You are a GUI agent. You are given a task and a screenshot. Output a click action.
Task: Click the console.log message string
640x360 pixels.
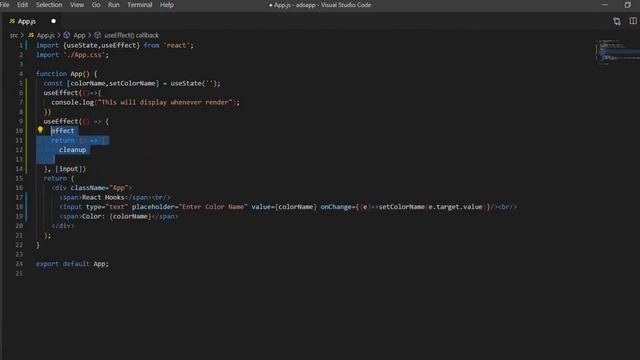click(165, 102)
